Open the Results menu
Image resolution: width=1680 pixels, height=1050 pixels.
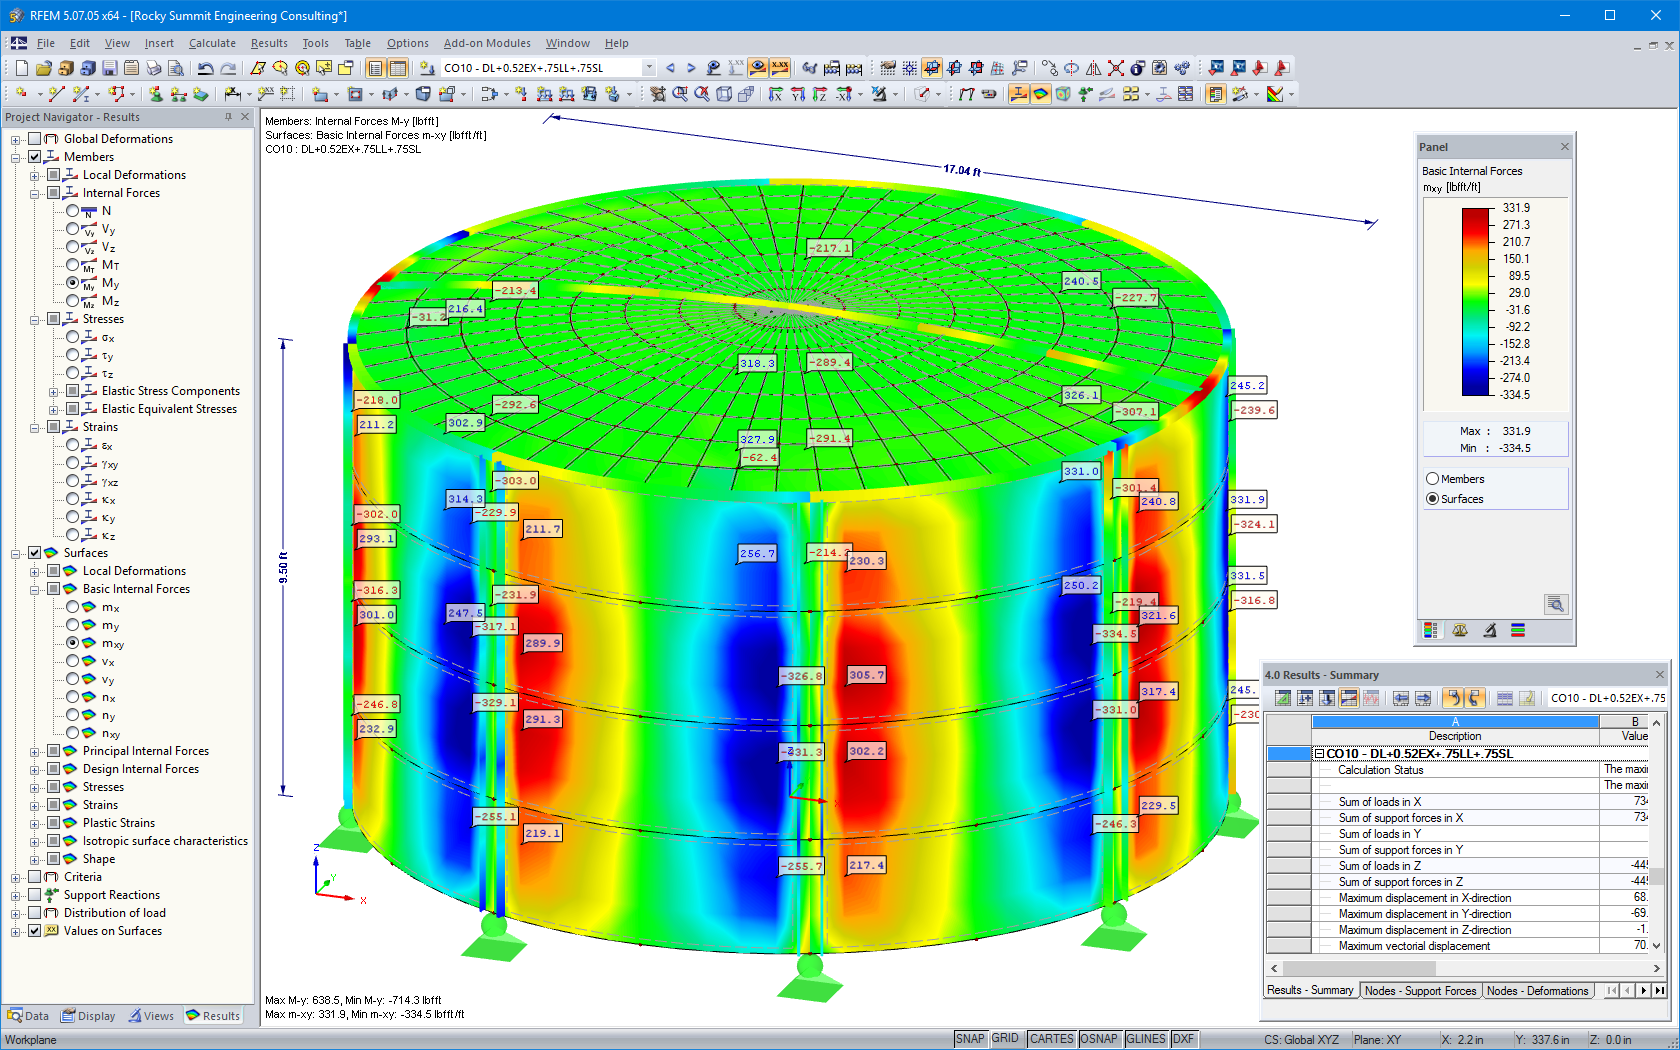(x=269, y=43)
